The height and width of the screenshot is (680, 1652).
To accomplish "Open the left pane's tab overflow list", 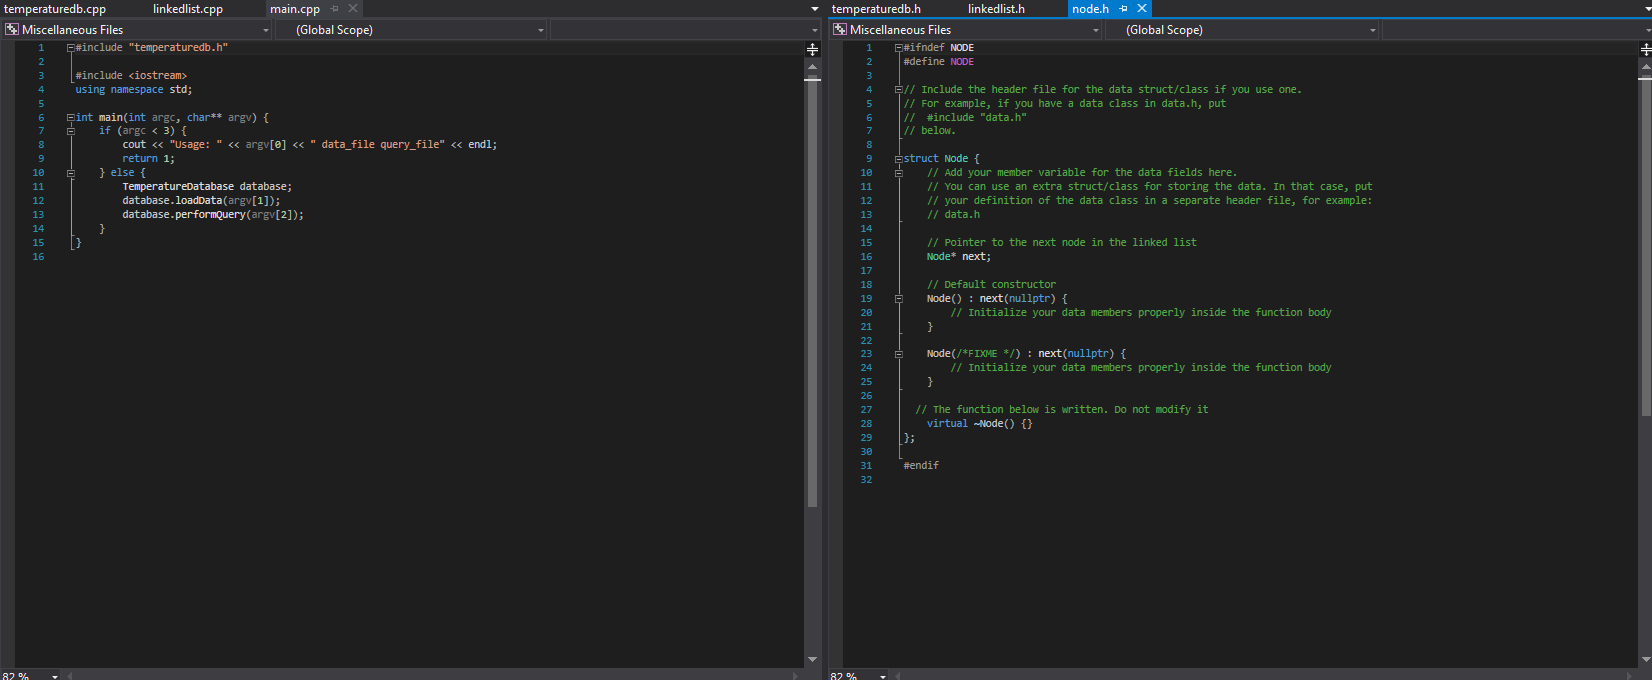I will [814, 9].
